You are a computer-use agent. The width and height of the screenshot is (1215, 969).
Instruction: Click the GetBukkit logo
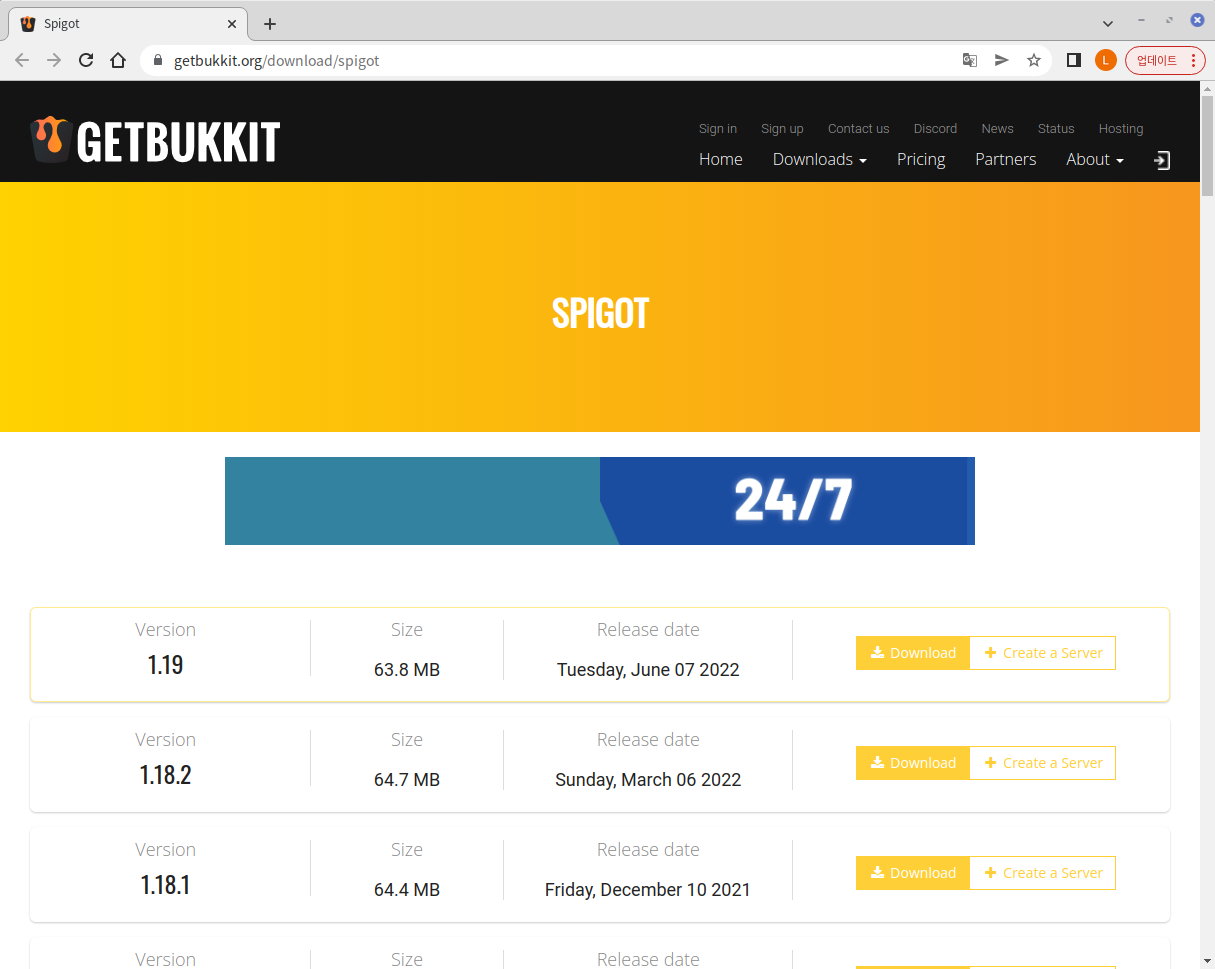155,141
